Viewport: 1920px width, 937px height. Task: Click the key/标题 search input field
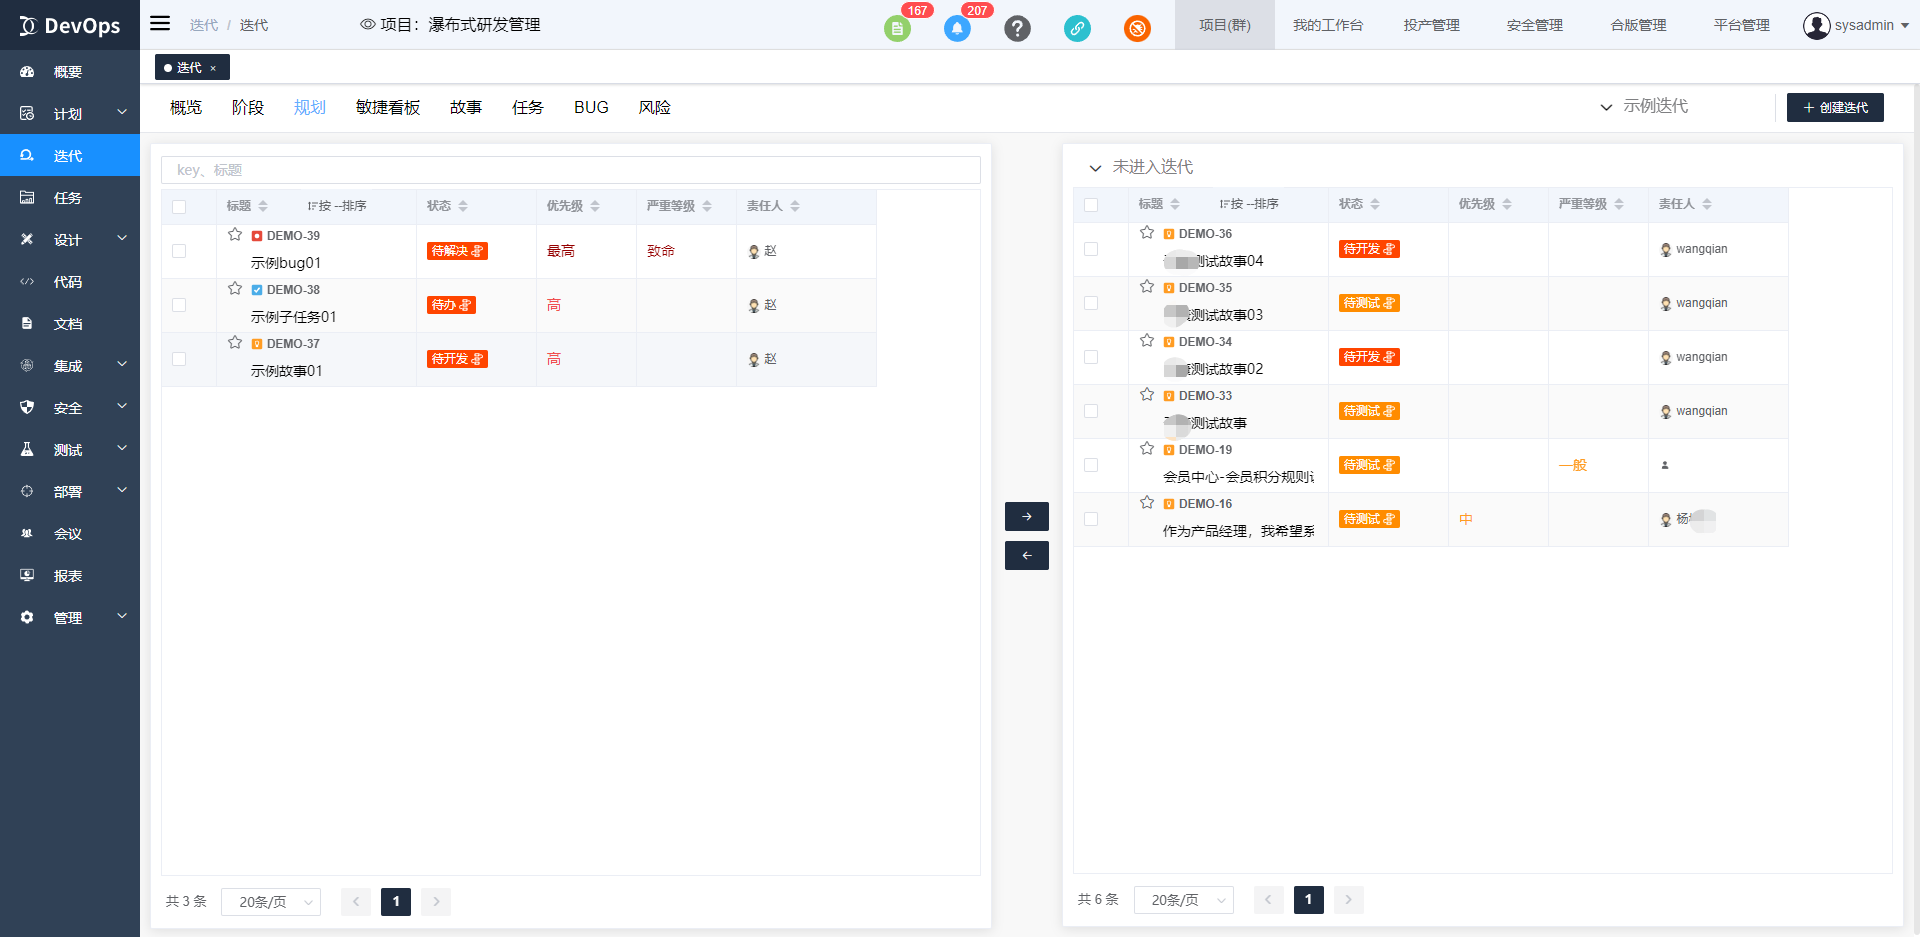point(570,170)
